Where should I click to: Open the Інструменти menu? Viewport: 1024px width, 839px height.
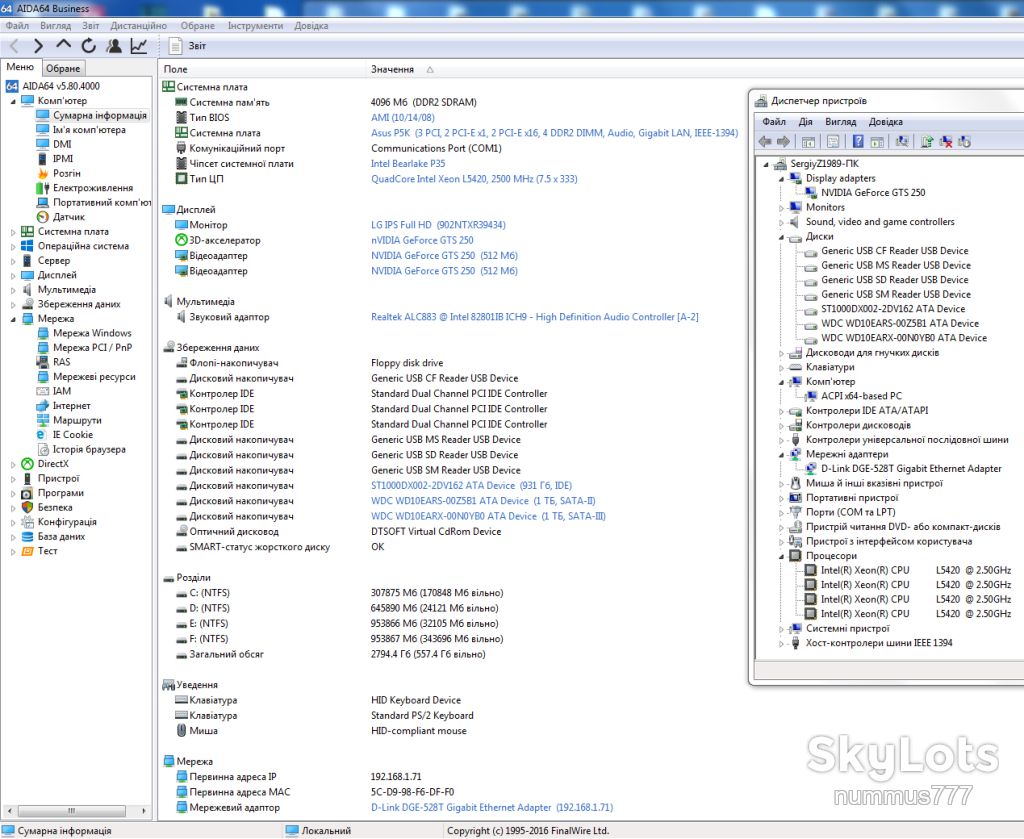coord(255,26)
